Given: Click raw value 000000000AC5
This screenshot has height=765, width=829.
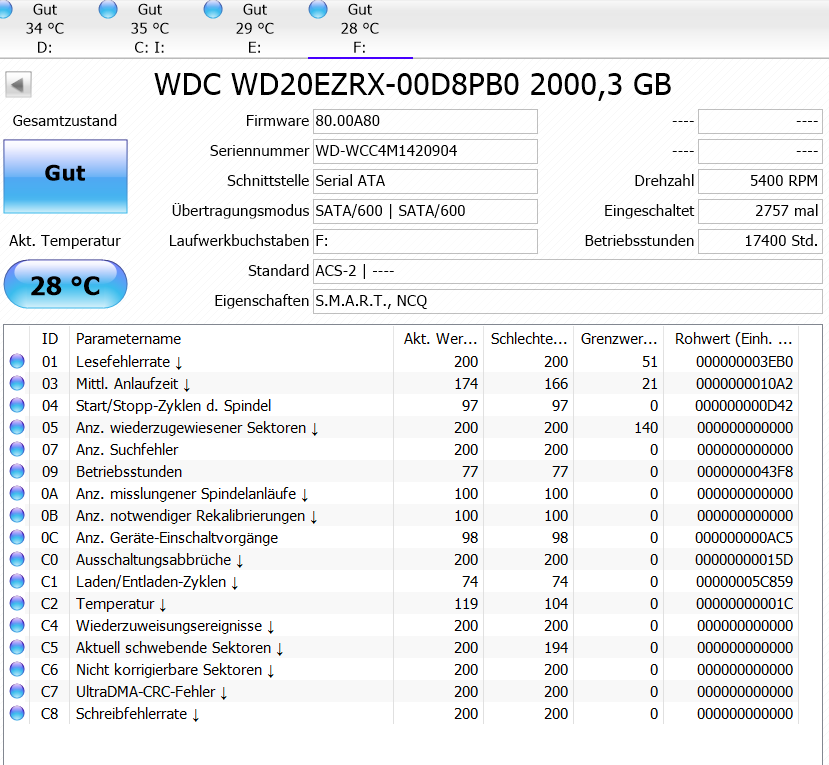Looking at the screenshot, I should (744, 538).
